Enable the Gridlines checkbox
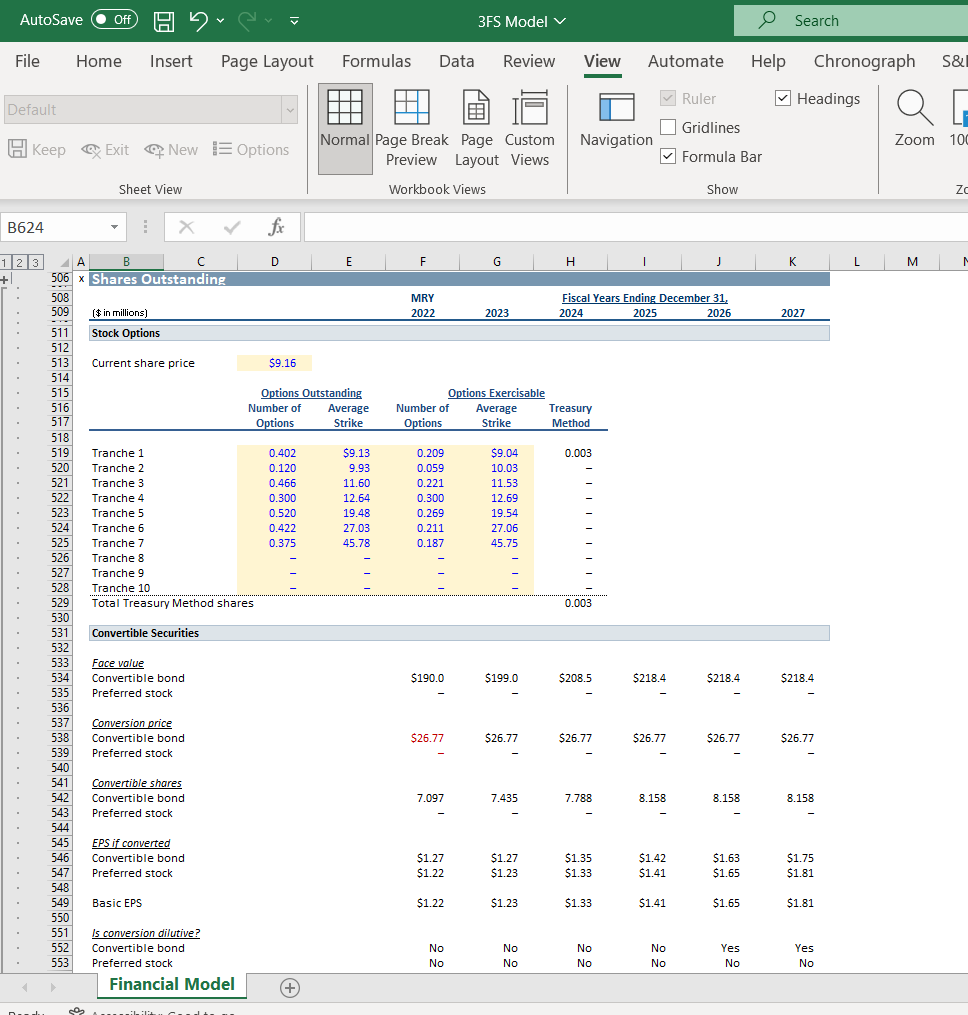 [x=669, y=128]
